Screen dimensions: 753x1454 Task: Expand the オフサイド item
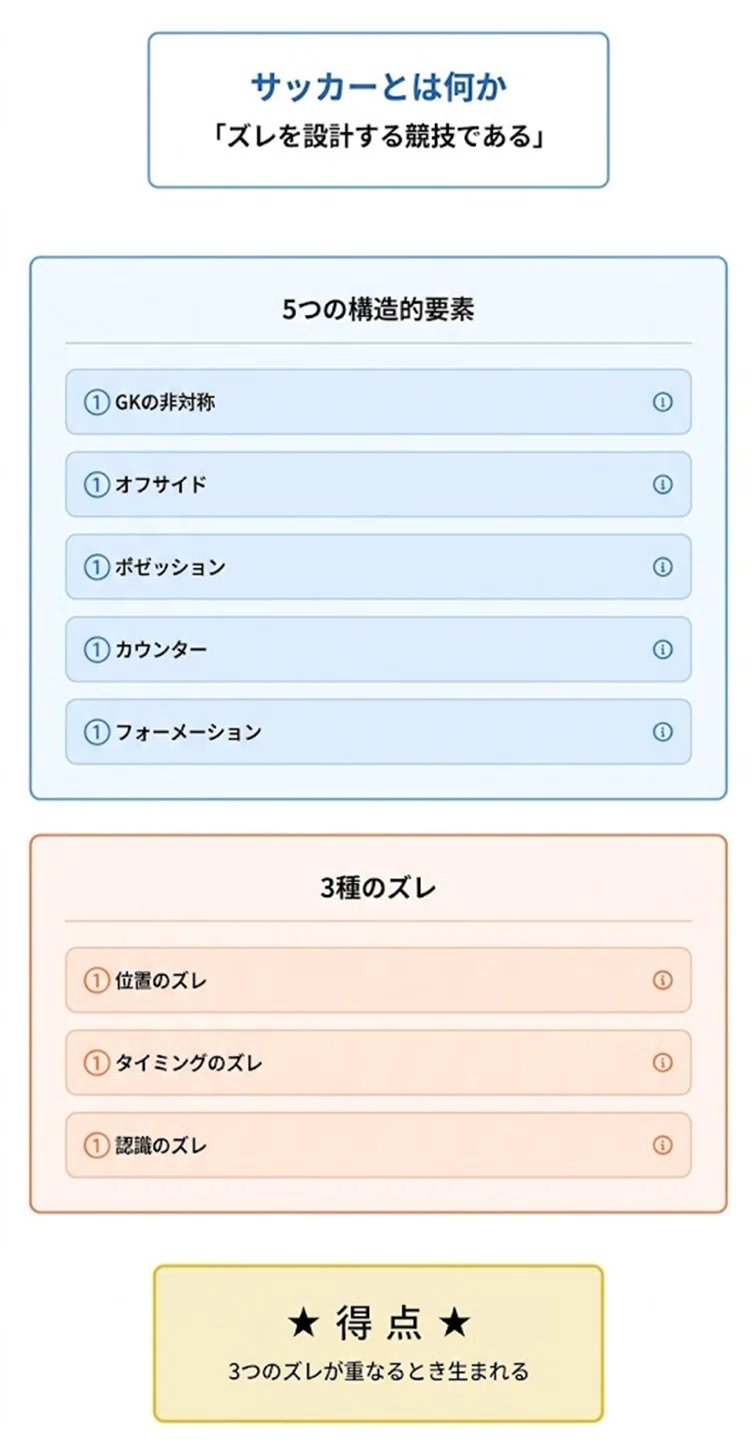[378, 484]
